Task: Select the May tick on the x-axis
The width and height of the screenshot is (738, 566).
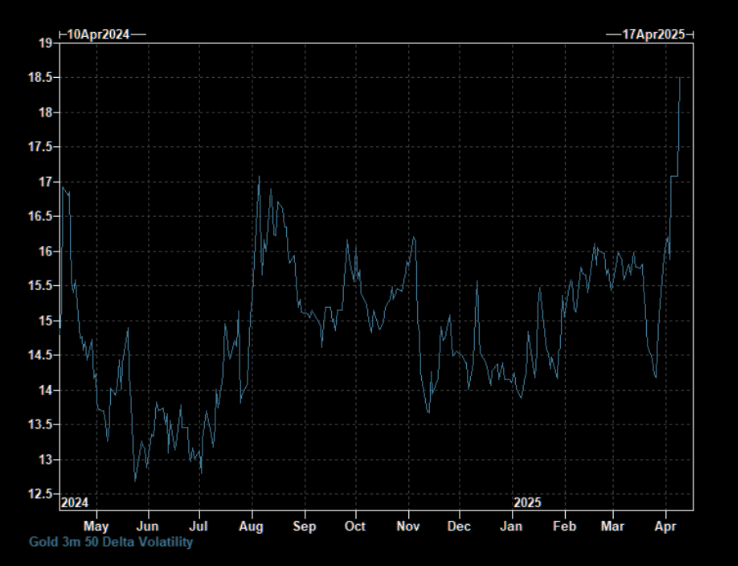Action: 96,525
